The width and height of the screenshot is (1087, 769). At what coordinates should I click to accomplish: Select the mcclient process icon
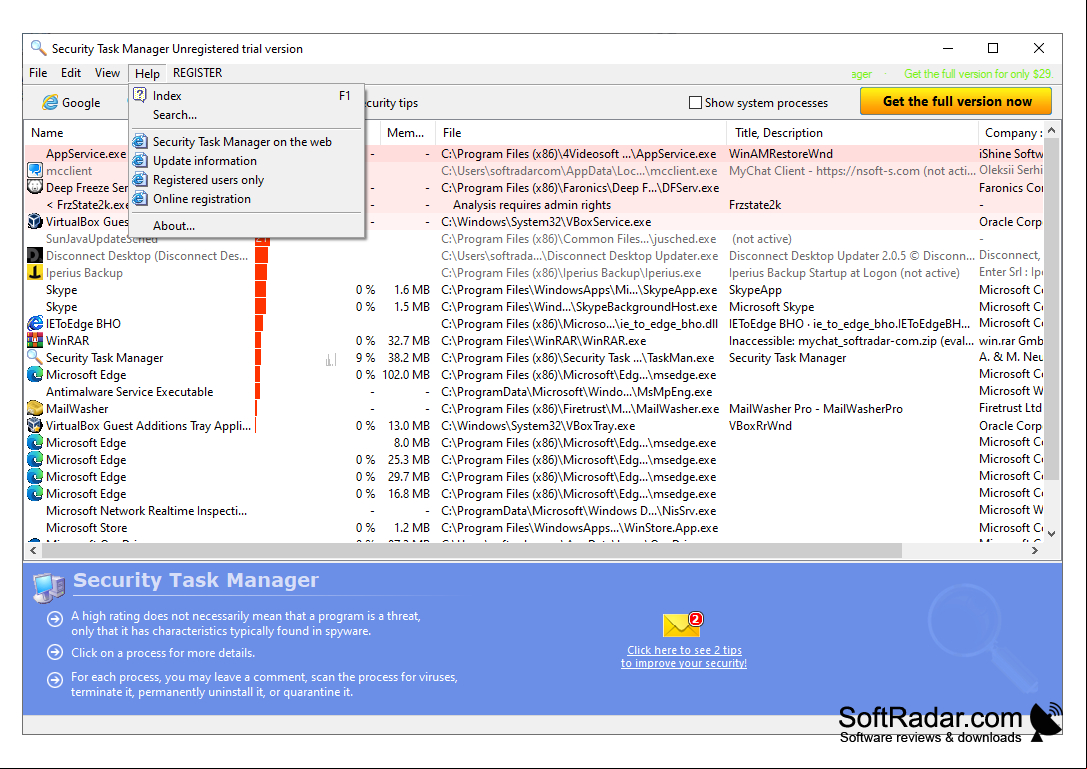[35, 171]
